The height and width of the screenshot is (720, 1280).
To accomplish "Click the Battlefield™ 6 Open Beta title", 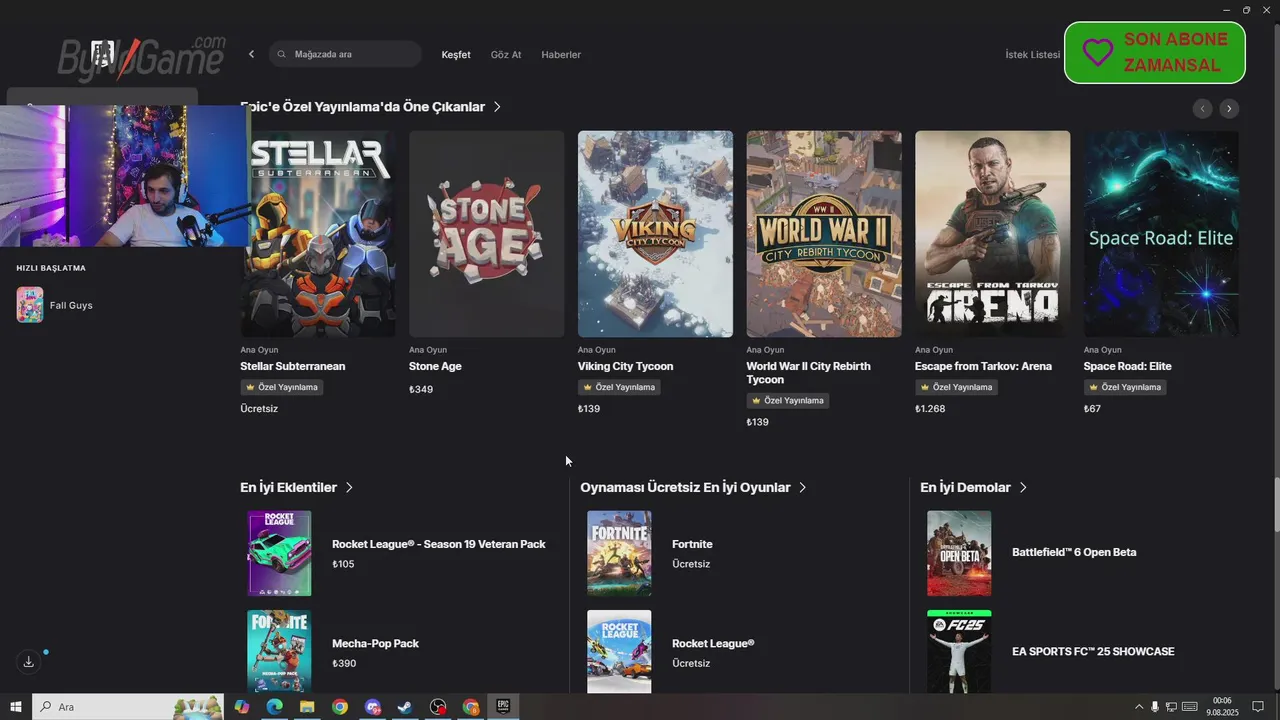I will click(x=1074, y=552).
